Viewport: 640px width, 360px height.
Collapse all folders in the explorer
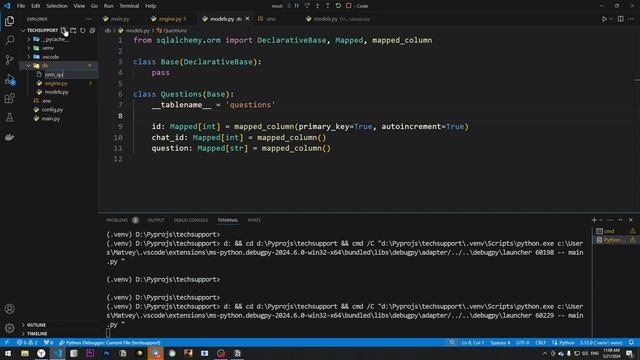tap(92, 30)
